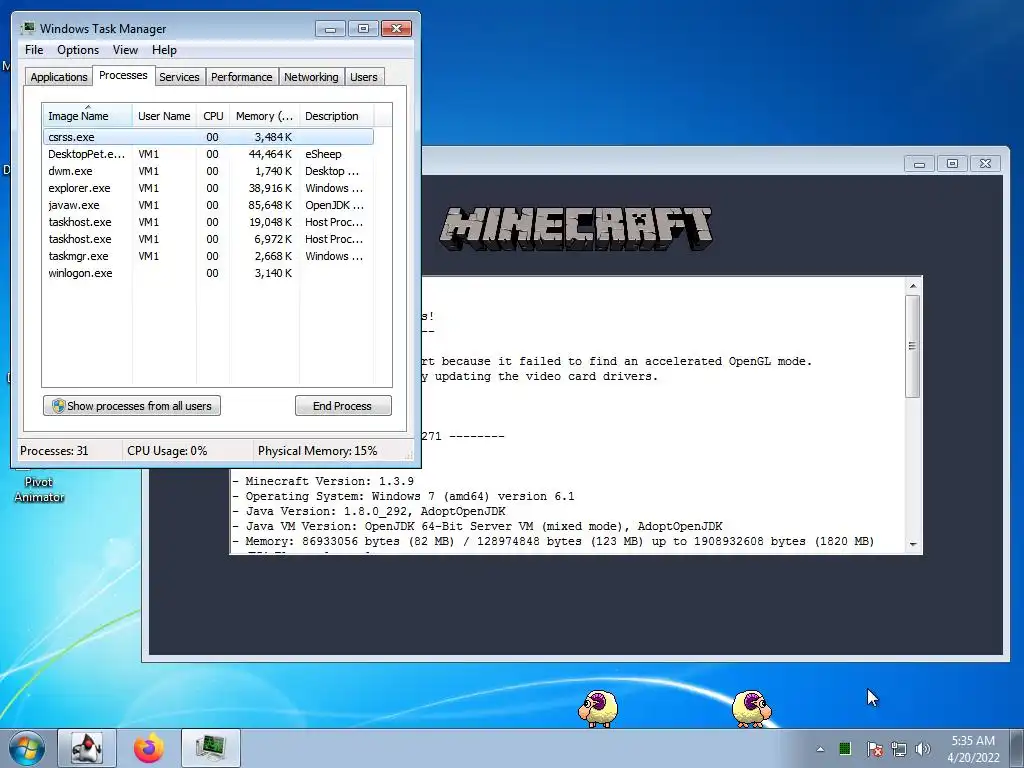Open the Options menu in Task Manager
The image size is (1024, 768).
click(x=78, y=50)
